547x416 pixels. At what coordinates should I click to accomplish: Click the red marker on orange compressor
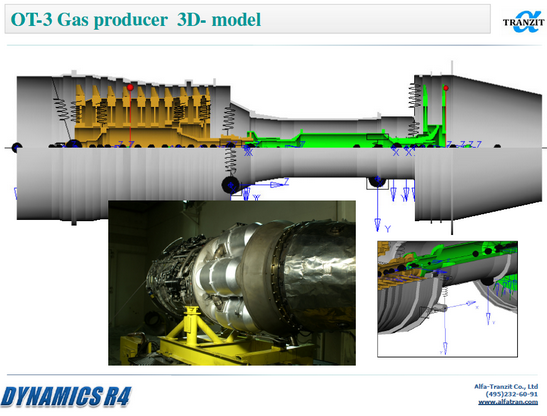(130, 87)
